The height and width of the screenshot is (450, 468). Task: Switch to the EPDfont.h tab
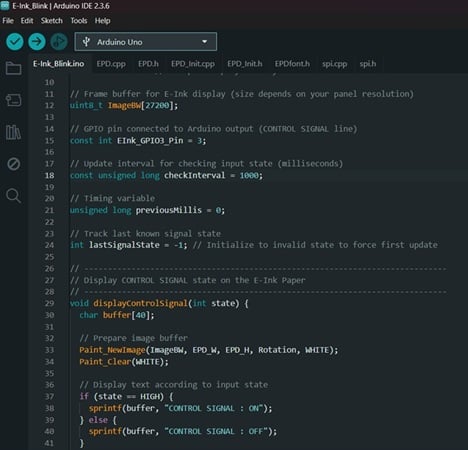(x=292, y=64)
